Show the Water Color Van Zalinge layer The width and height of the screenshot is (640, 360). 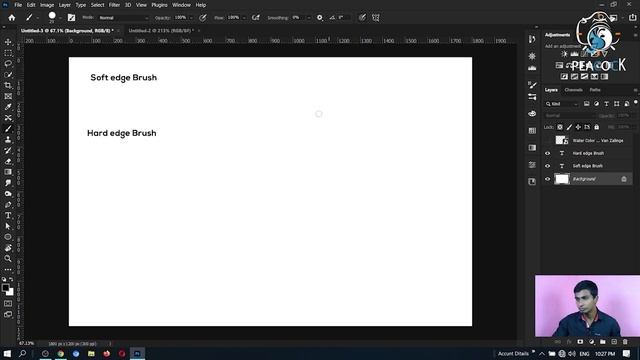(x=547, y=140)
